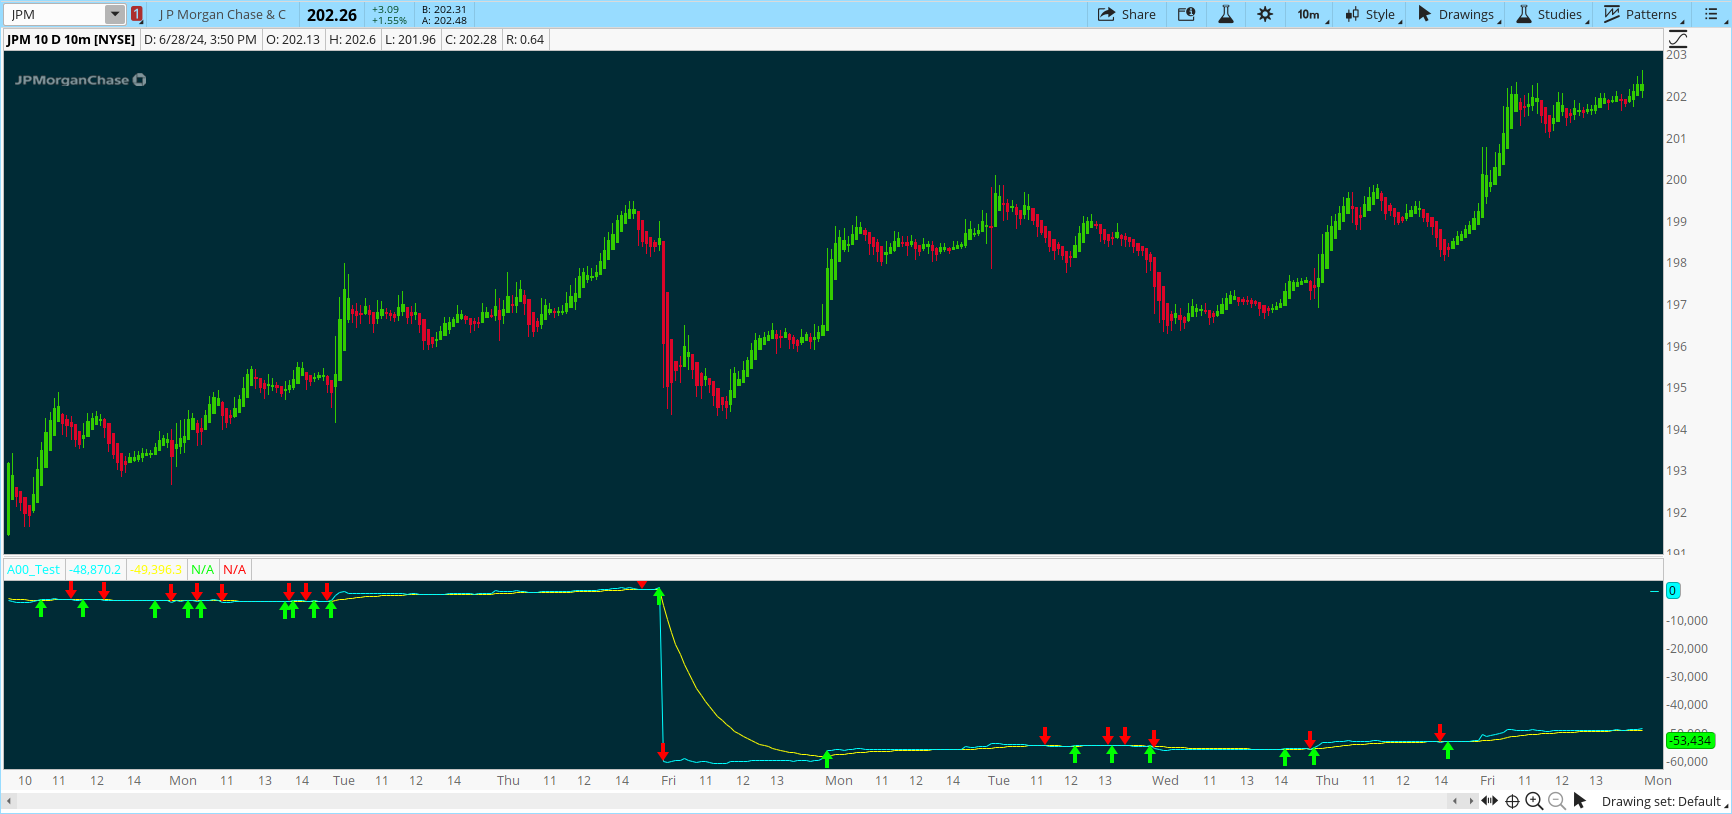Open the Style menu
Viewport: 1732px width, 814px height.
click(x=1372, y=14)
